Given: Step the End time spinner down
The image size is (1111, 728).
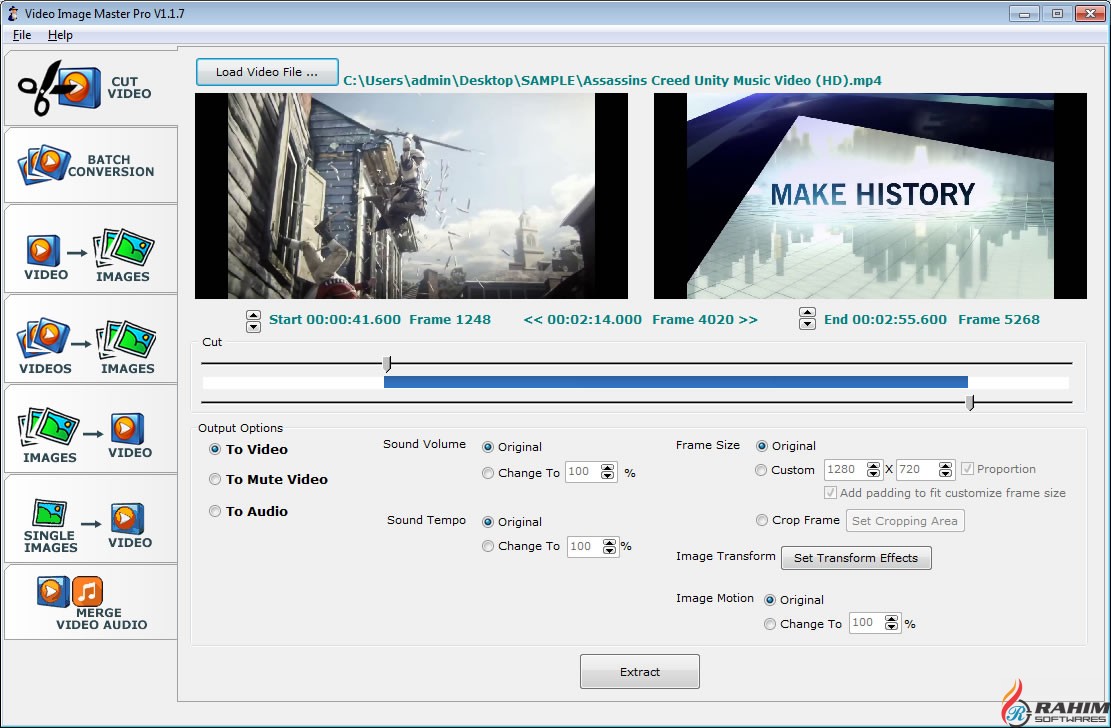Looking at the screenshot, I should tap(807, 325).
